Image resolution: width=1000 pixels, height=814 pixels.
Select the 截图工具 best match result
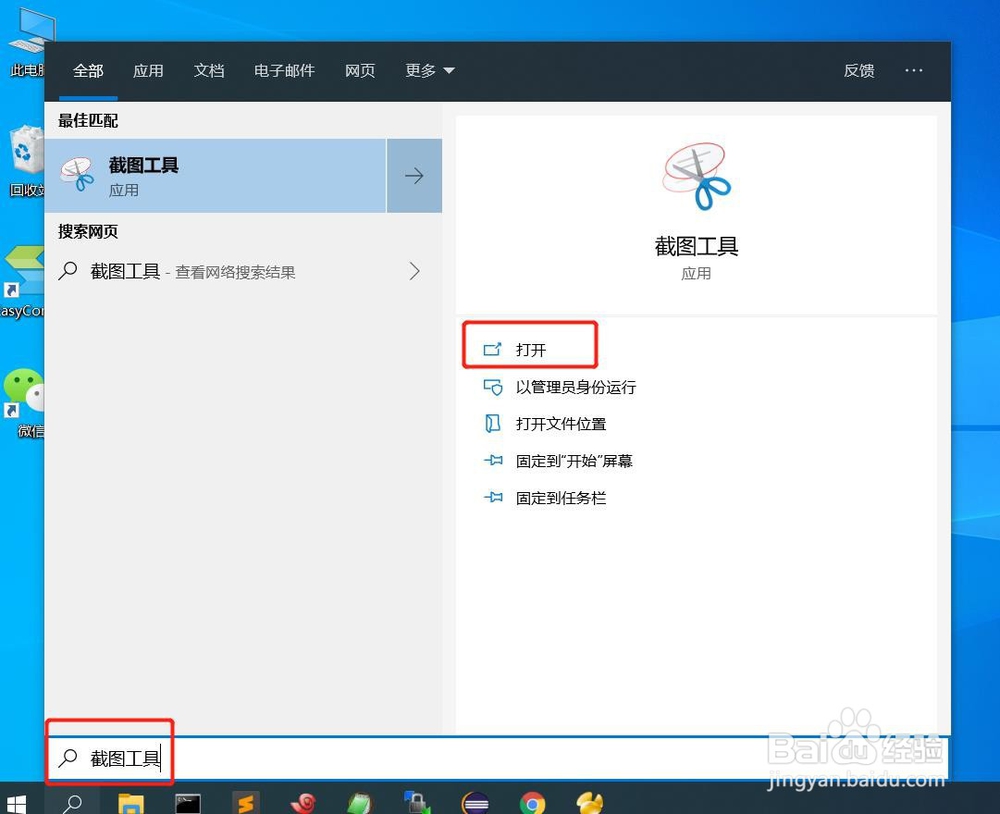click(x=215, y=175)
